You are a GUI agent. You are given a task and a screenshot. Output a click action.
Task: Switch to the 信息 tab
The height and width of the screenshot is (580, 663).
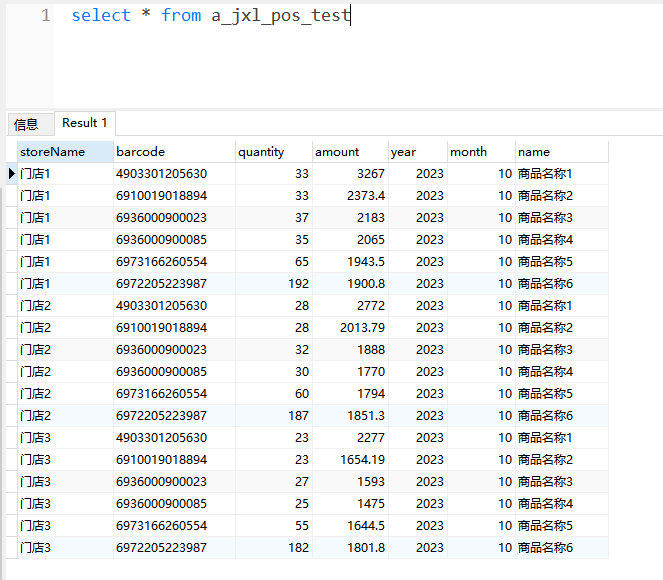(30, 124)
